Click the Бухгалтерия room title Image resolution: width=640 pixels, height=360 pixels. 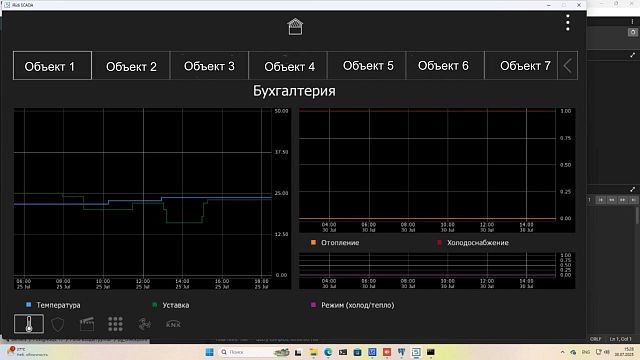point(294,91)
